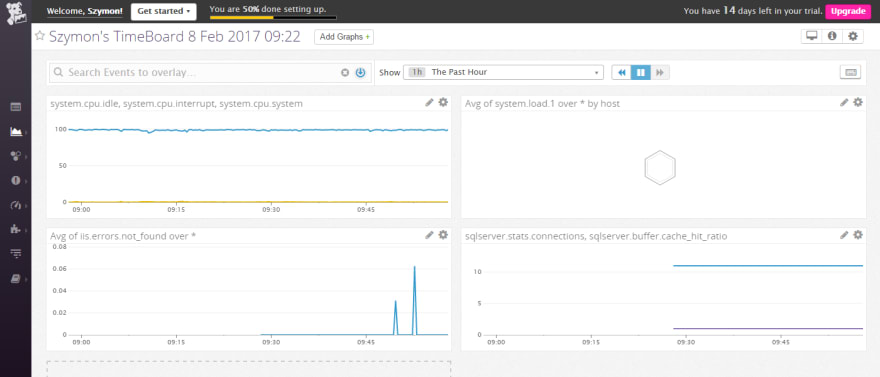Image resolution: width=880 pixels, height=377 pixels.
Task: Click "Welcome, Szymon!" text
Action: pos(85,11)
